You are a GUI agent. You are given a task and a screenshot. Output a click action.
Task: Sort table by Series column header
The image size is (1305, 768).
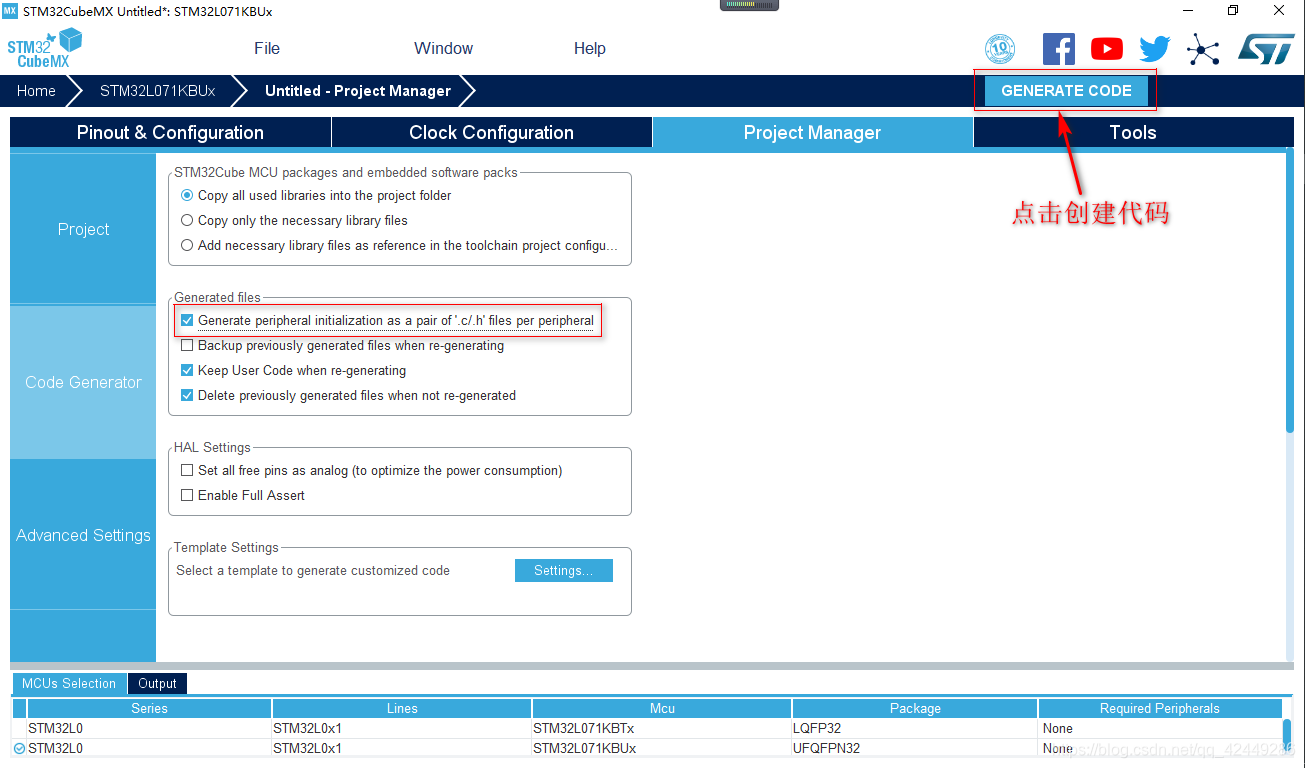(x=149, y=708)
